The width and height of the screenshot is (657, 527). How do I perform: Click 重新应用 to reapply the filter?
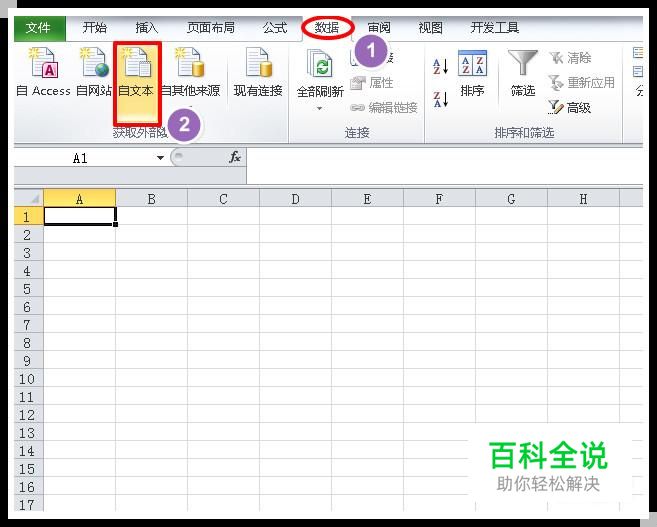[x=582, y=83]
